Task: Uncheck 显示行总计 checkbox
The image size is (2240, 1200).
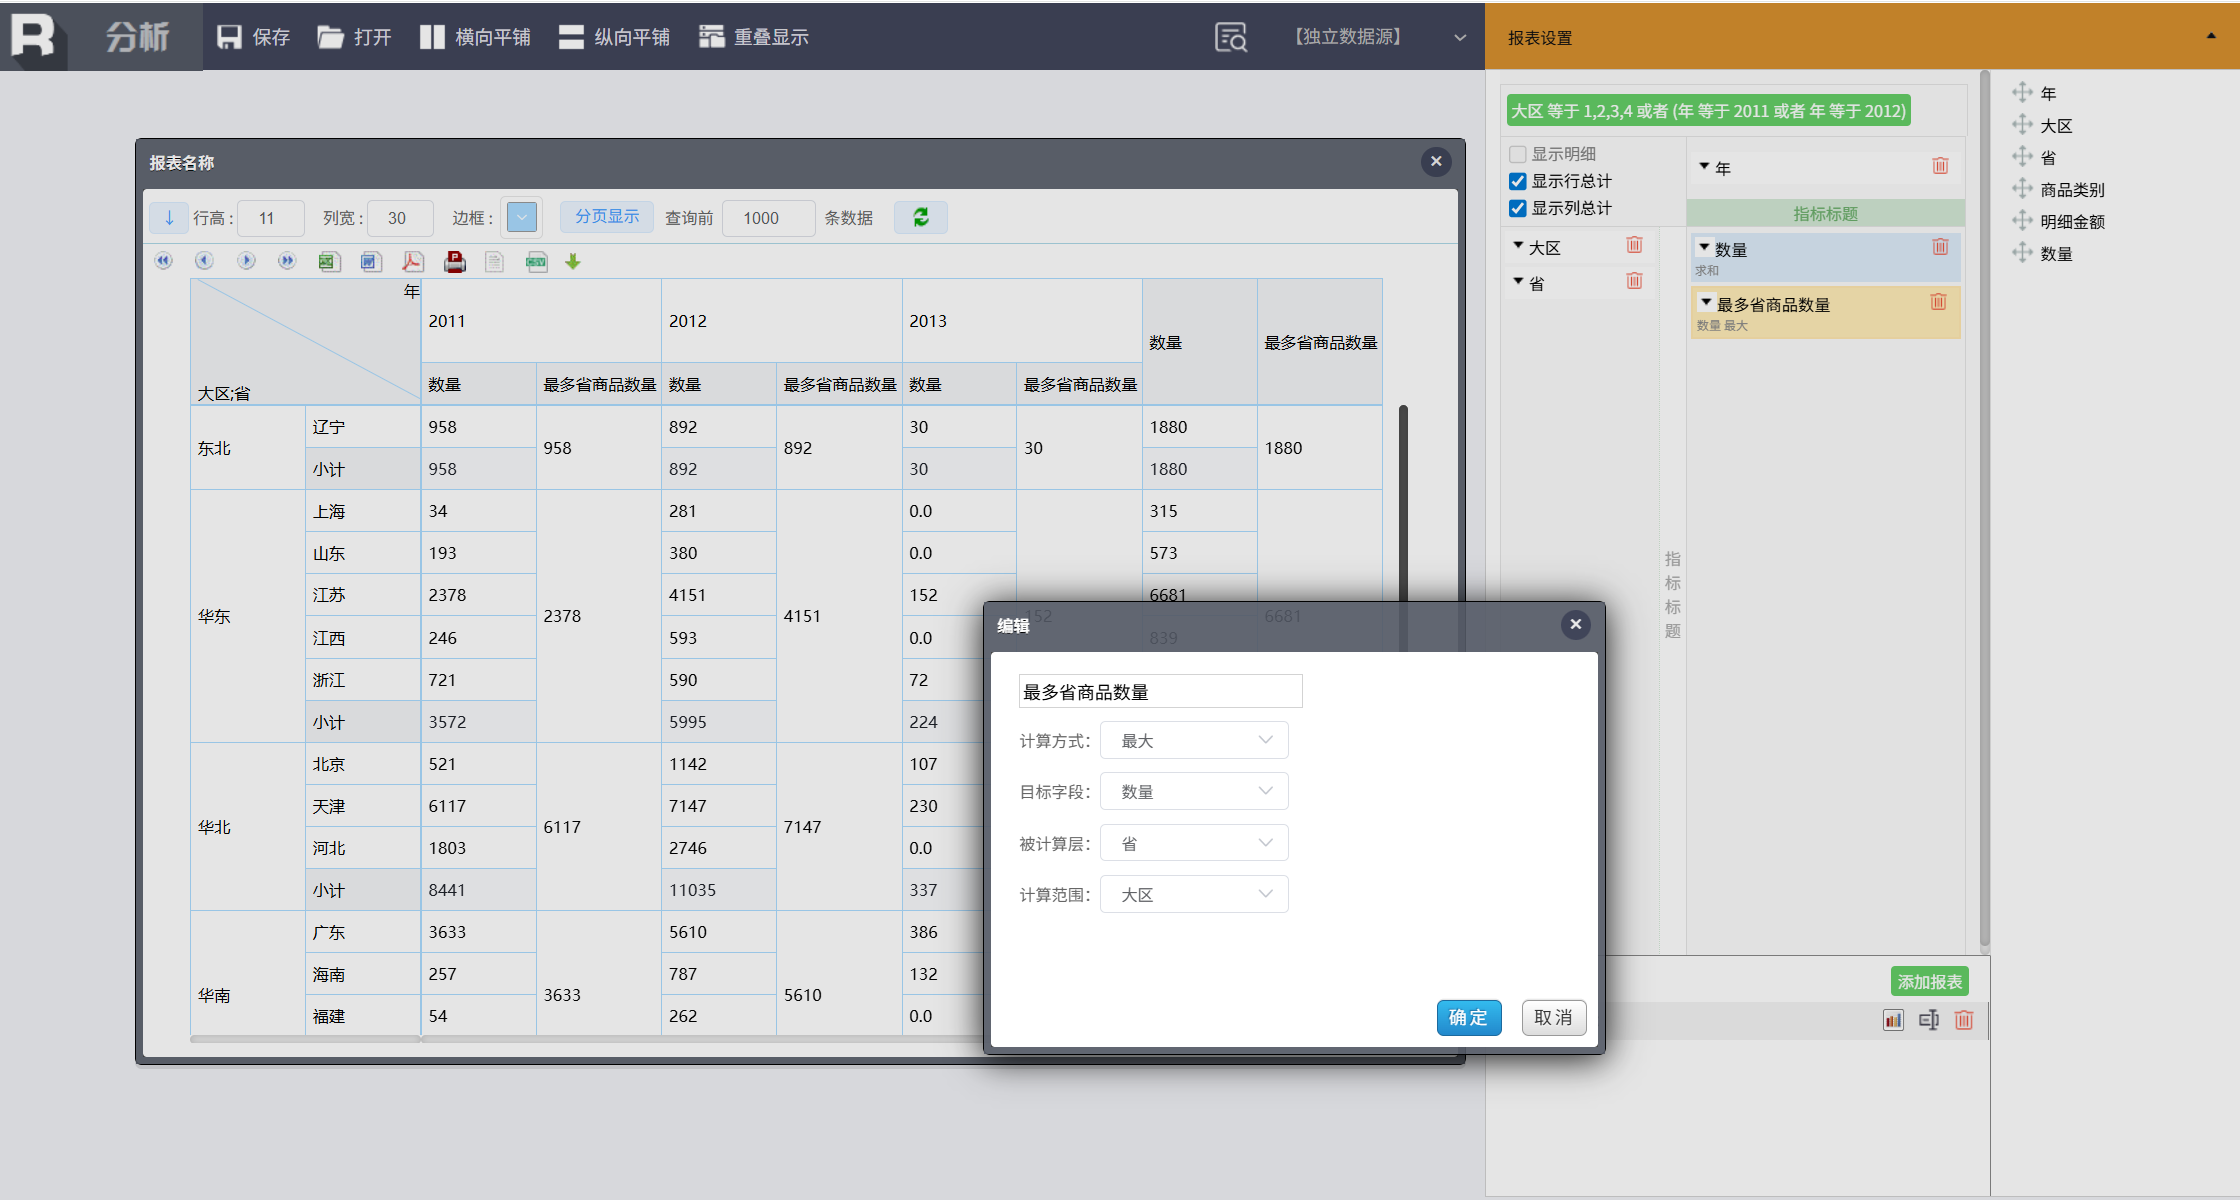Action: coord(1518,181)
